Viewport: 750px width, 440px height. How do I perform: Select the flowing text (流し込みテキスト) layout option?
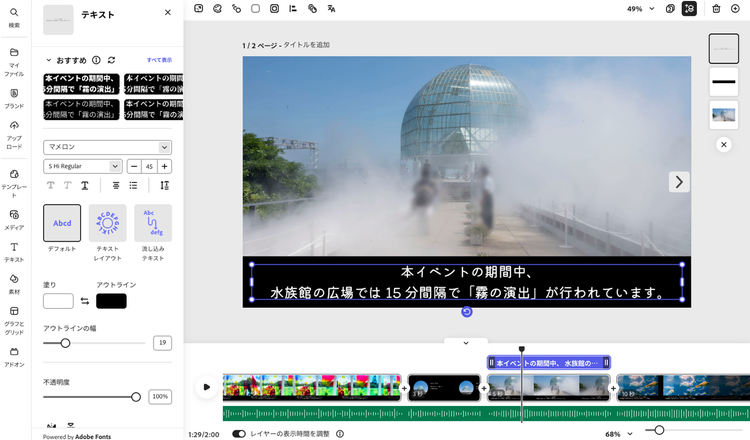[153, 223]
